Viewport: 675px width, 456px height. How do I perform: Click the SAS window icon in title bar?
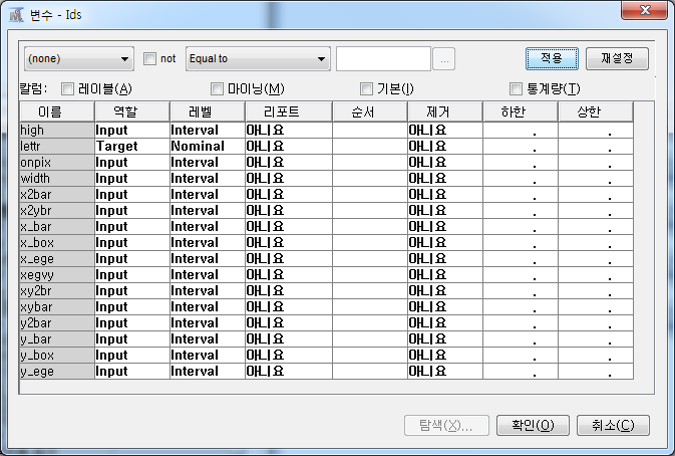point(16,15)
